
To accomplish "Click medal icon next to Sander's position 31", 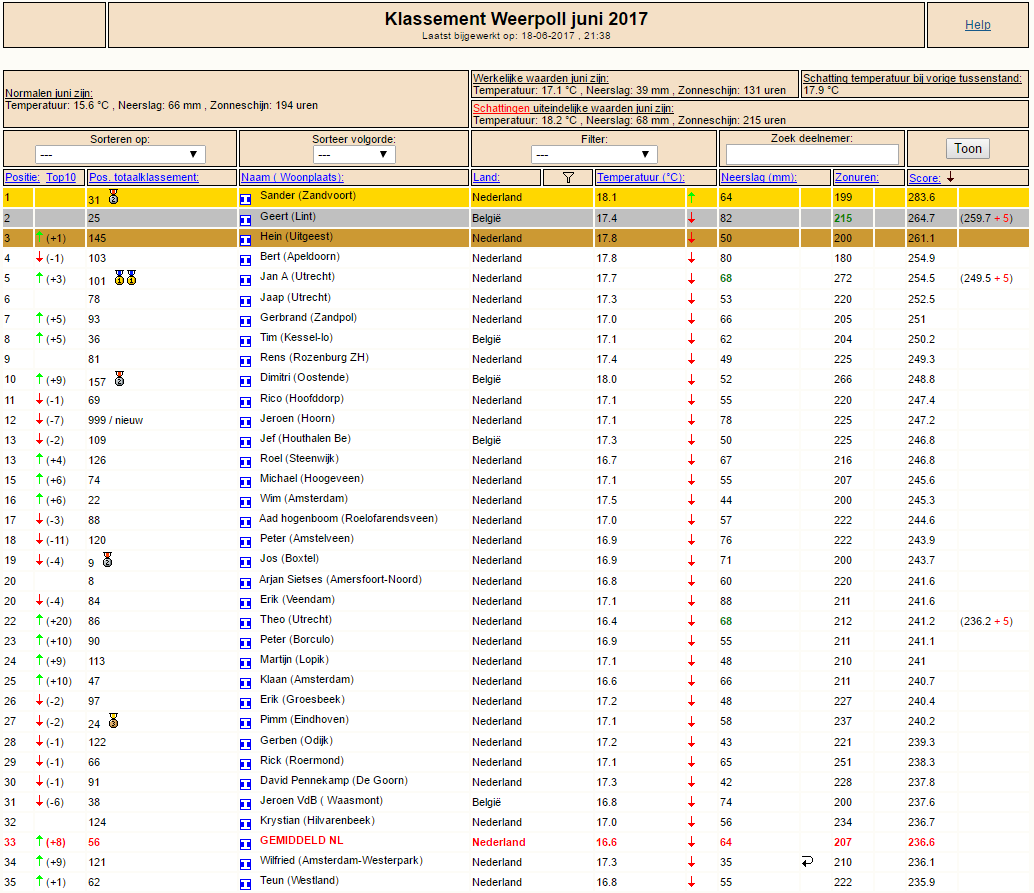I will coord(113,197).
